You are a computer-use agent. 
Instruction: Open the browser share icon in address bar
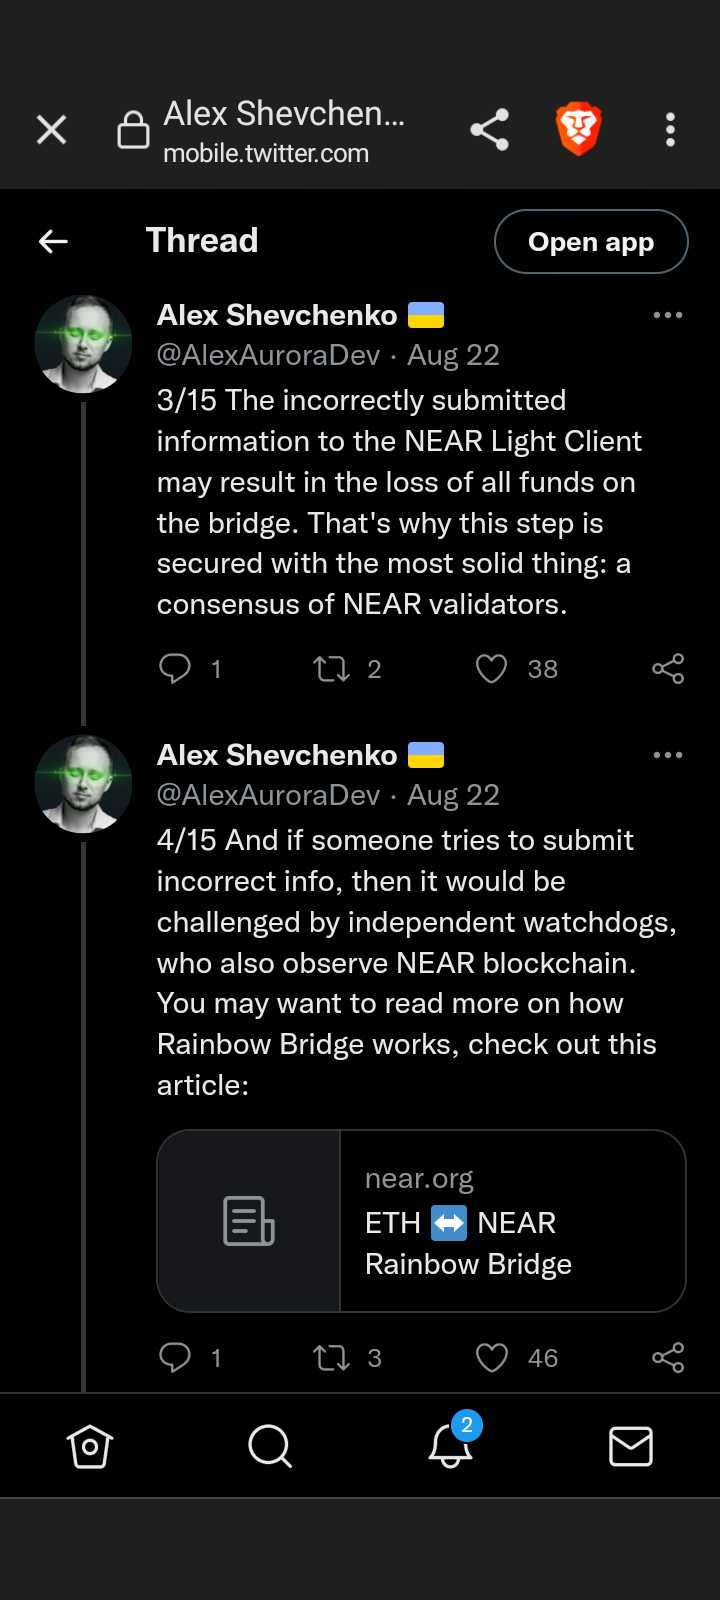(x=489, y=130)
